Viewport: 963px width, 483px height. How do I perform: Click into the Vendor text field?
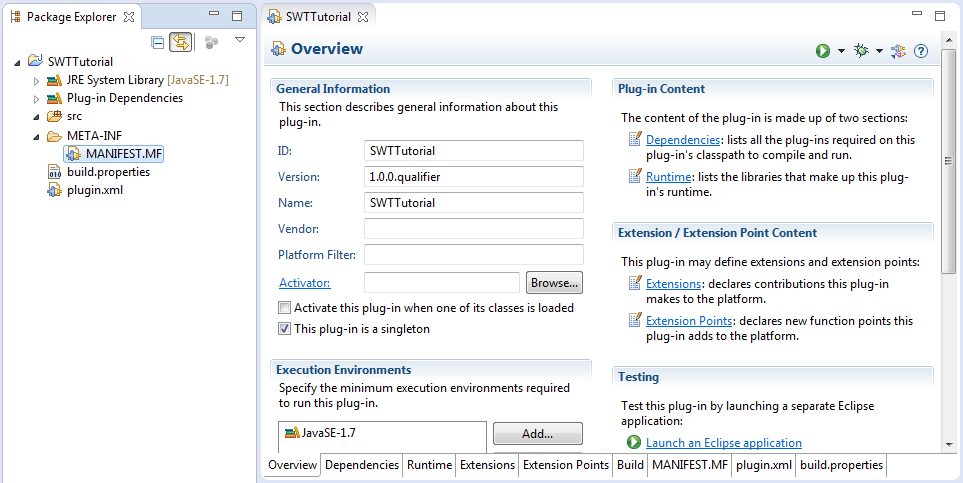pos(474,229)
